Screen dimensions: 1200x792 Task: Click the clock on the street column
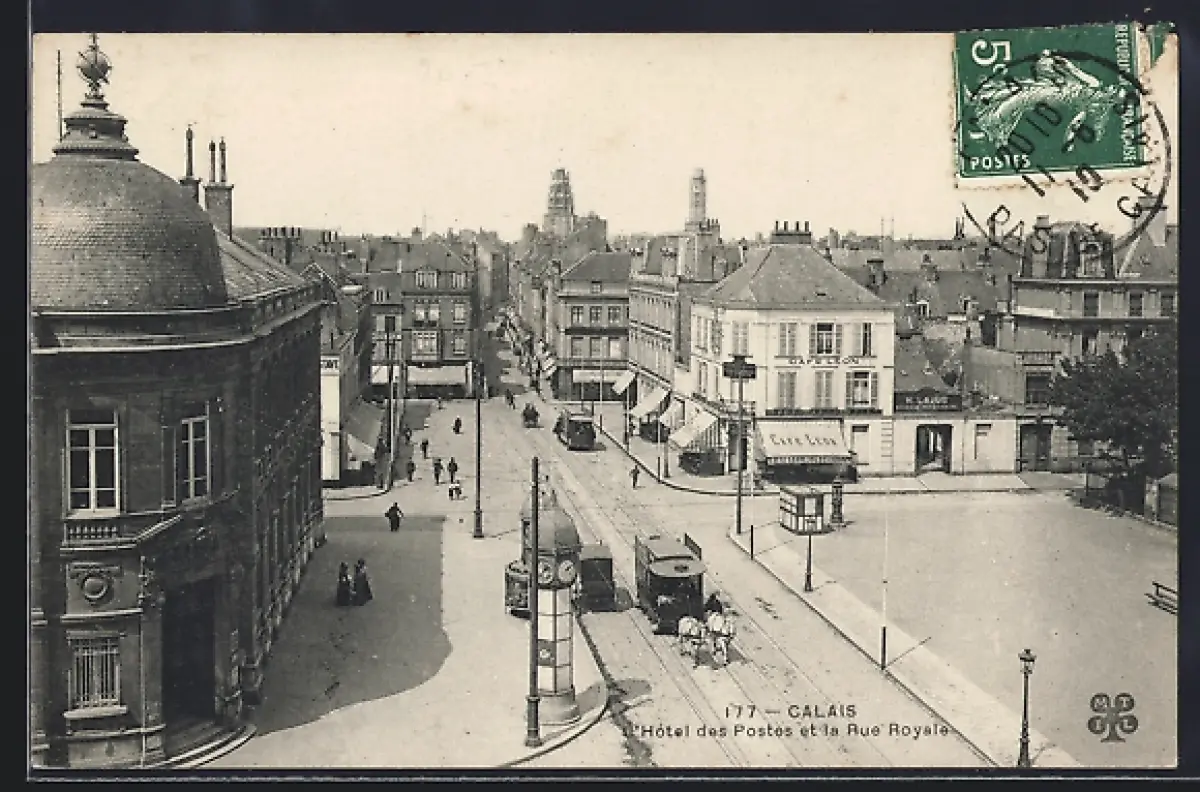tap(556, 571)
